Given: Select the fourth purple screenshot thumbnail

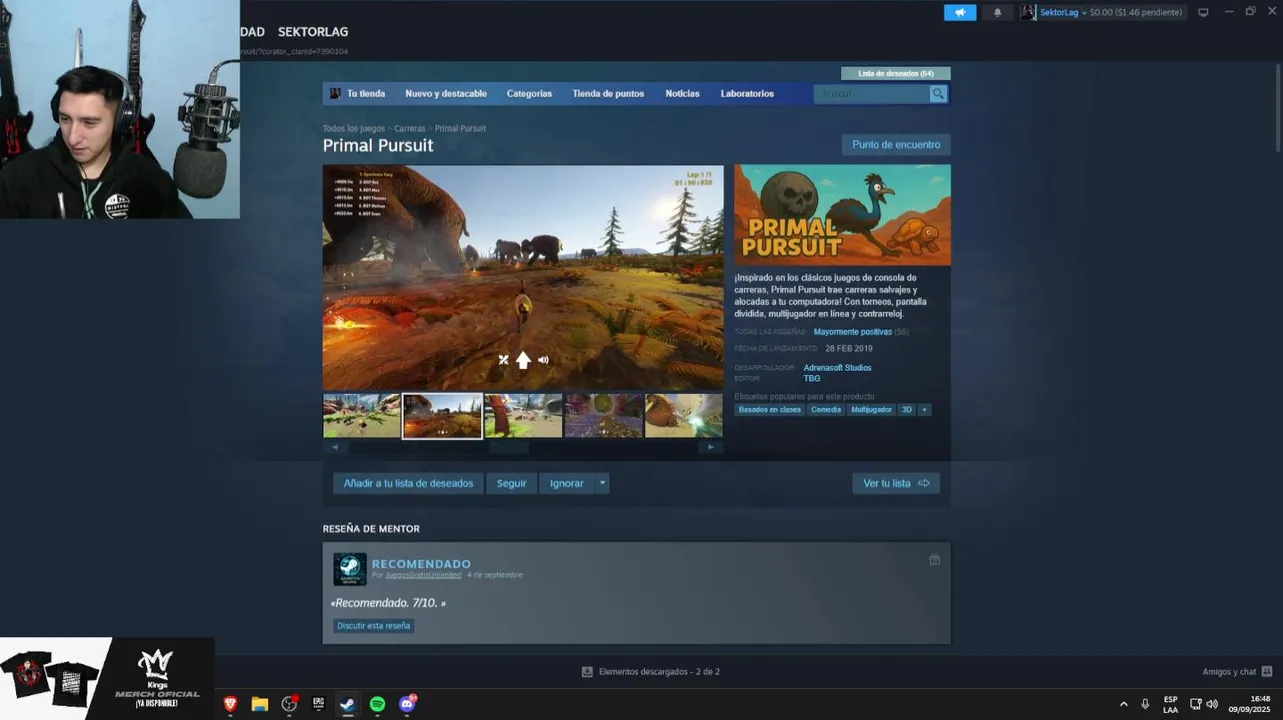Looking at the screenshot, I should tap(603, 415).
